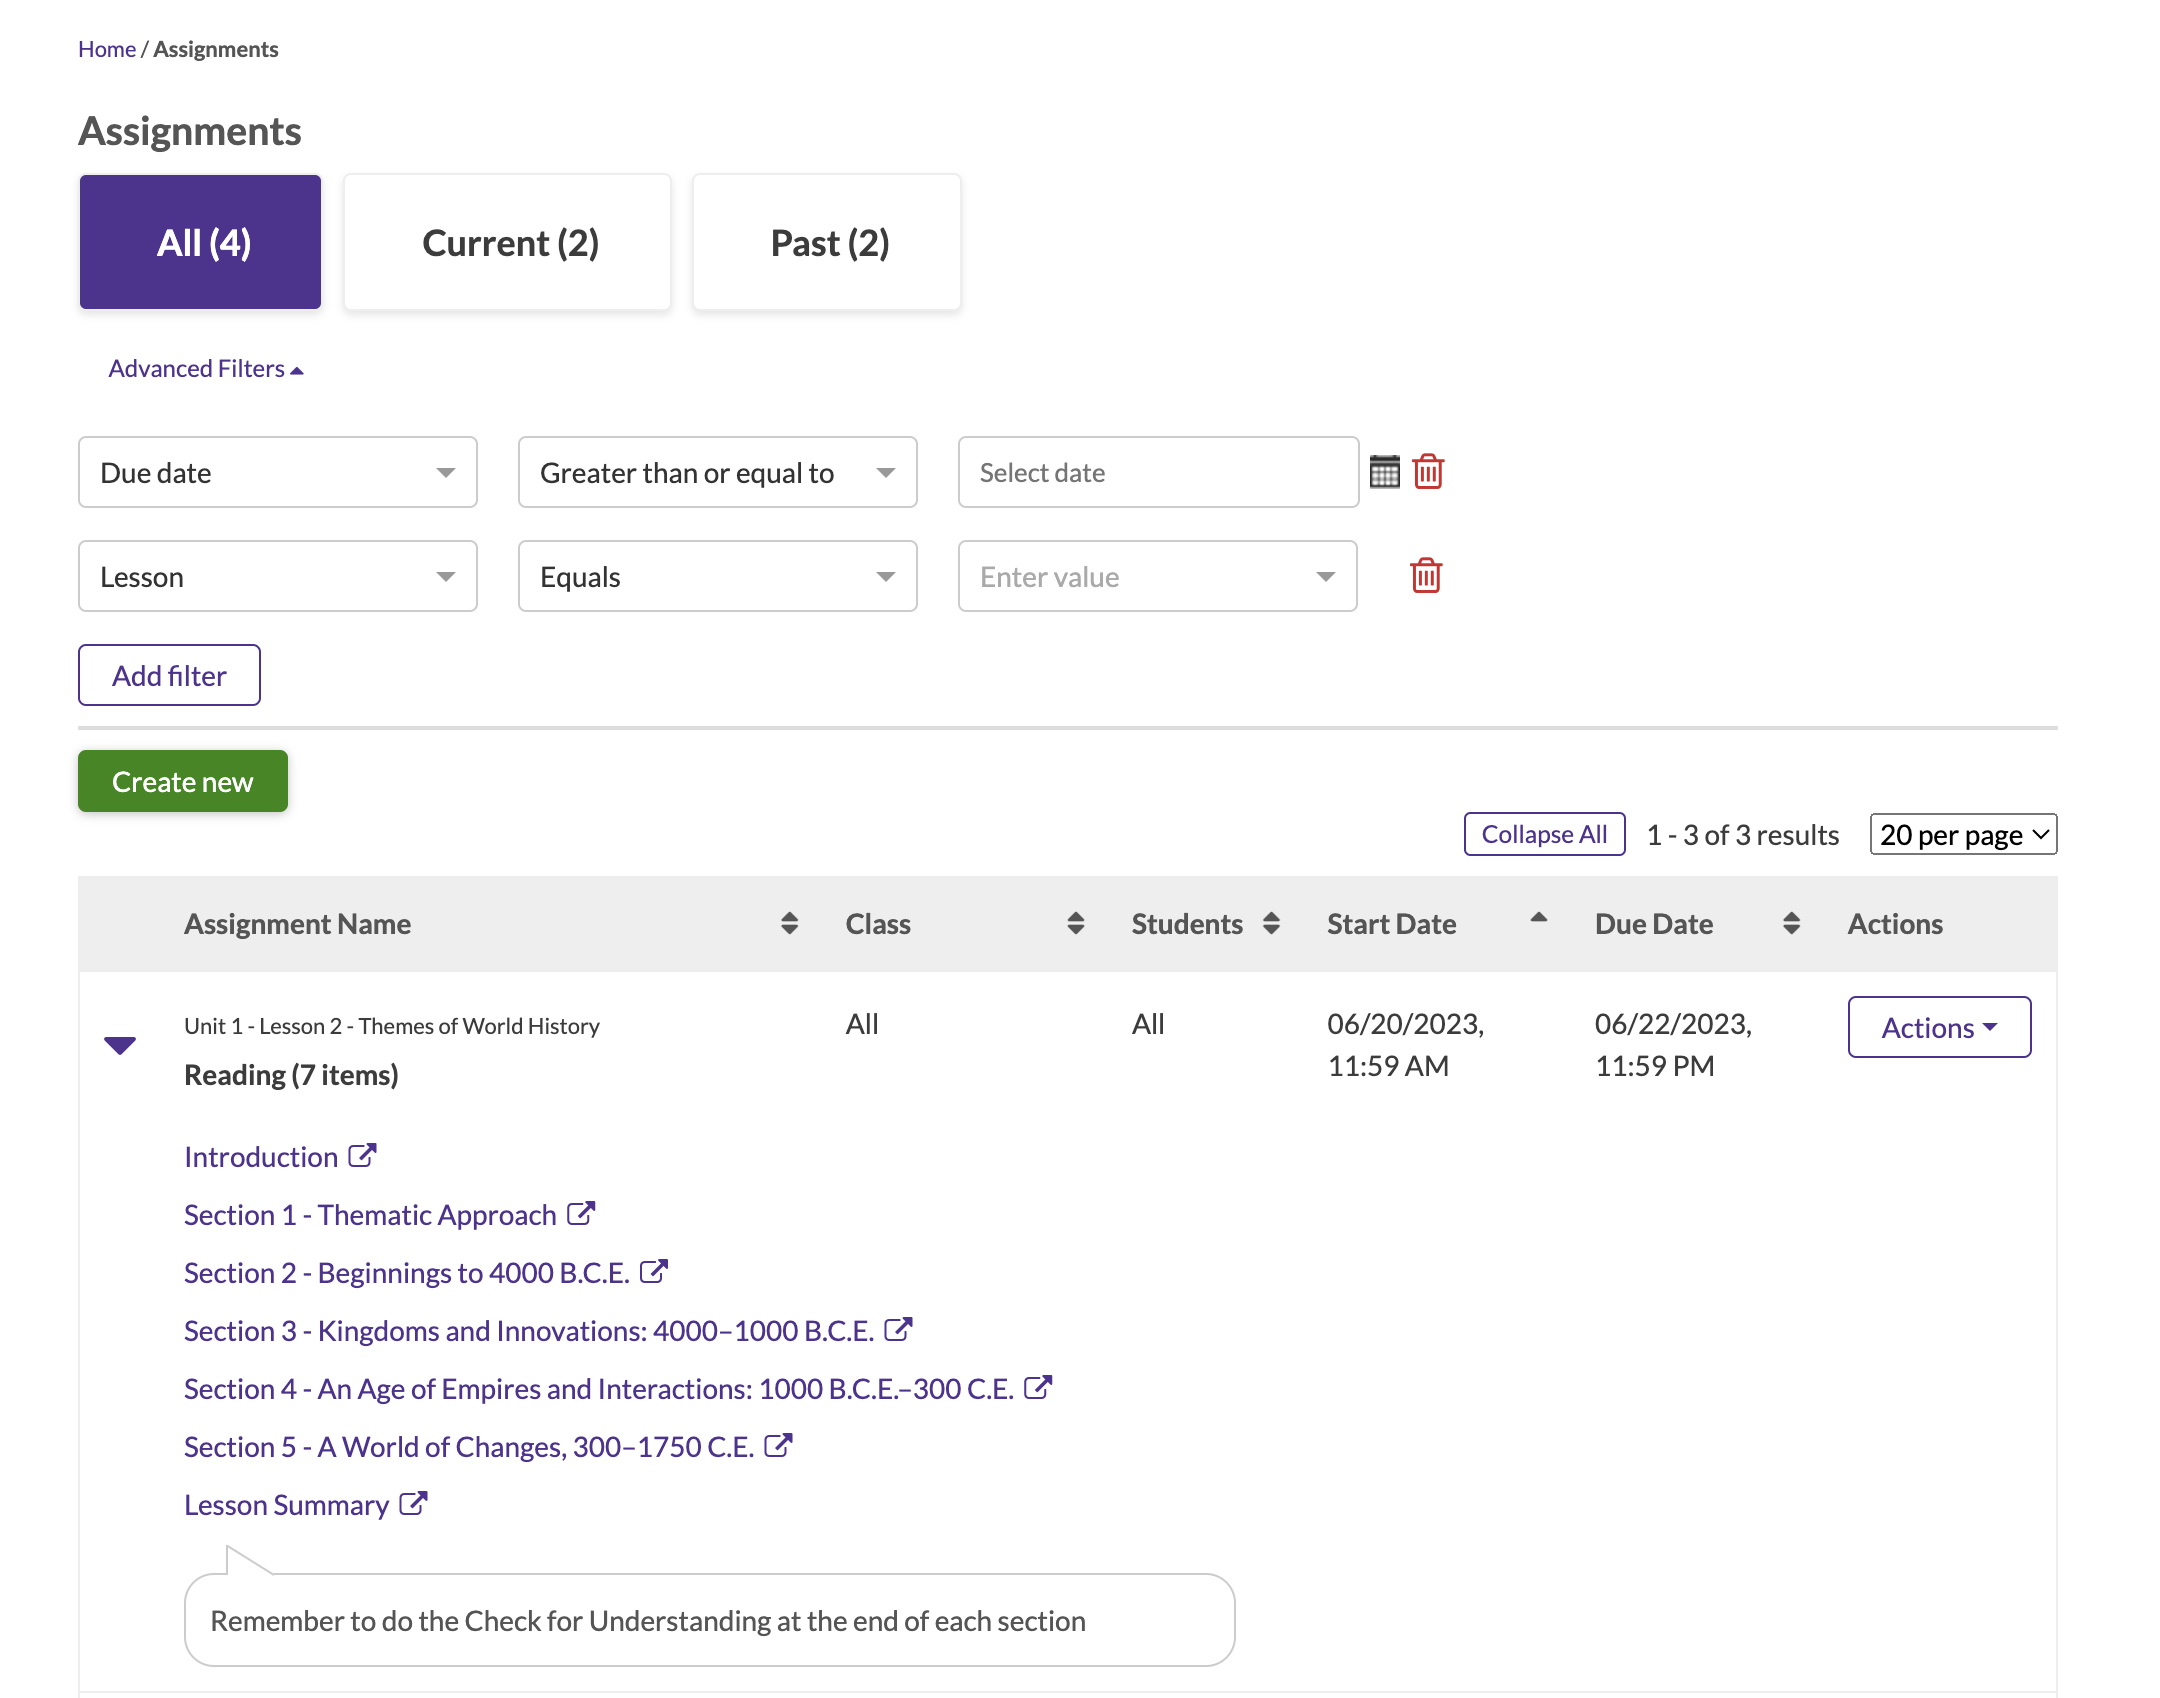Click the Create new button
Viewport: 2160px width, 1698px height.
(183, 781)
